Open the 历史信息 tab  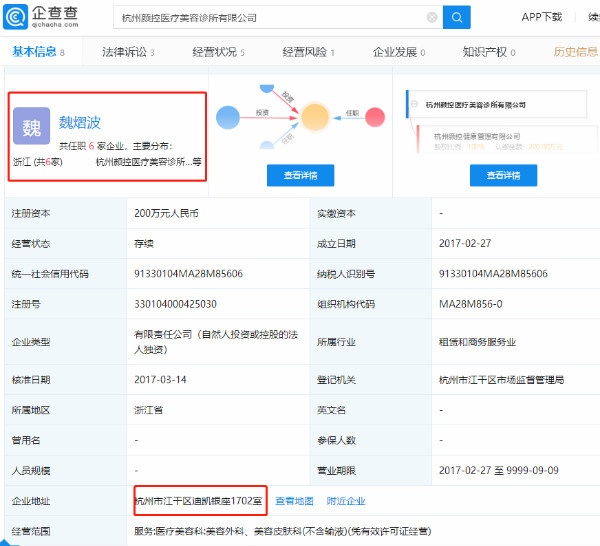pyautogui.click(x=576, y=52)
